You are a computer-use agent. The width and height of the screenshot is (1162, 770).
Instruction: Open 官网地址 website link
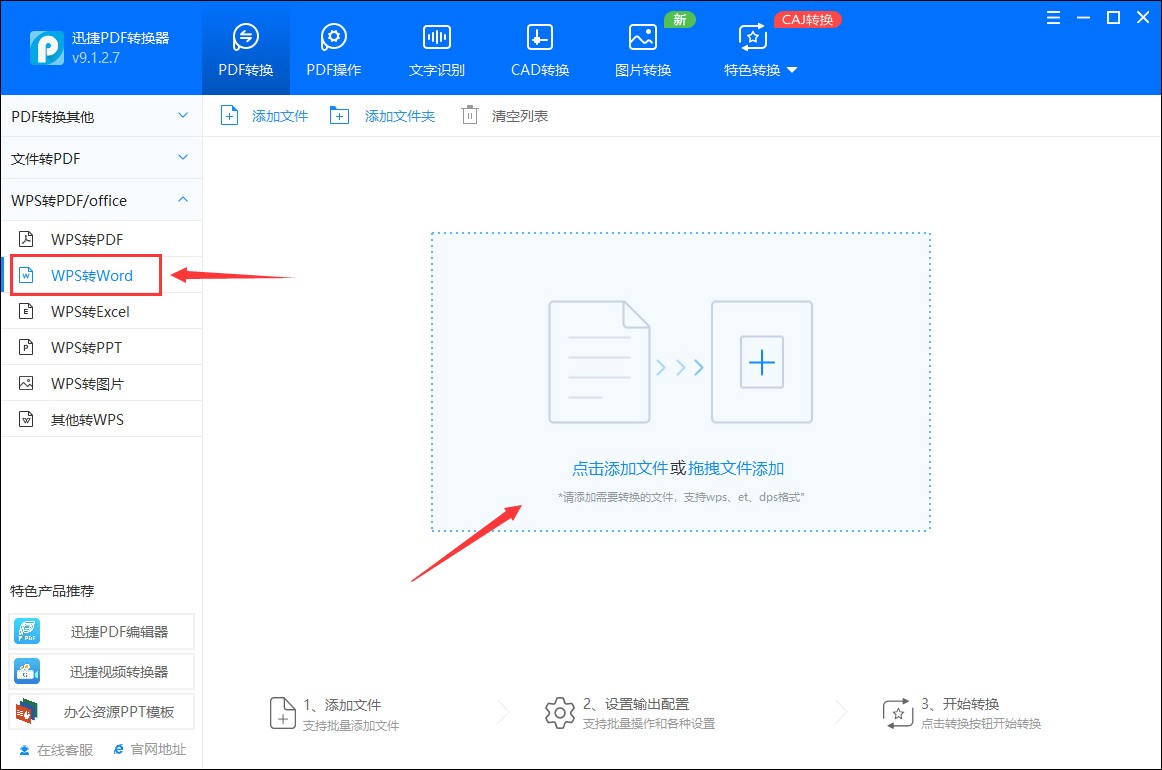(x=150, y=749)
